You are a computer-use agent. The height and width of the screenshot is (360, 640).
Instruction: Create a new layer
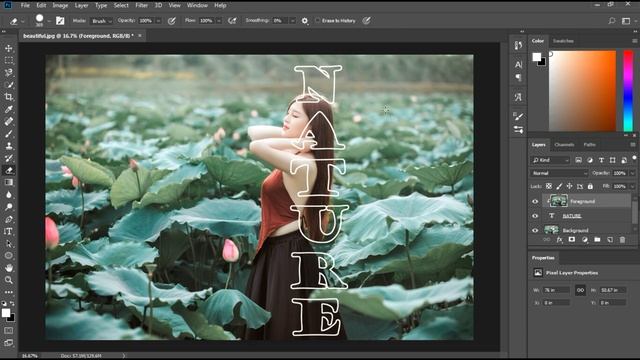(x=610, y=240)
